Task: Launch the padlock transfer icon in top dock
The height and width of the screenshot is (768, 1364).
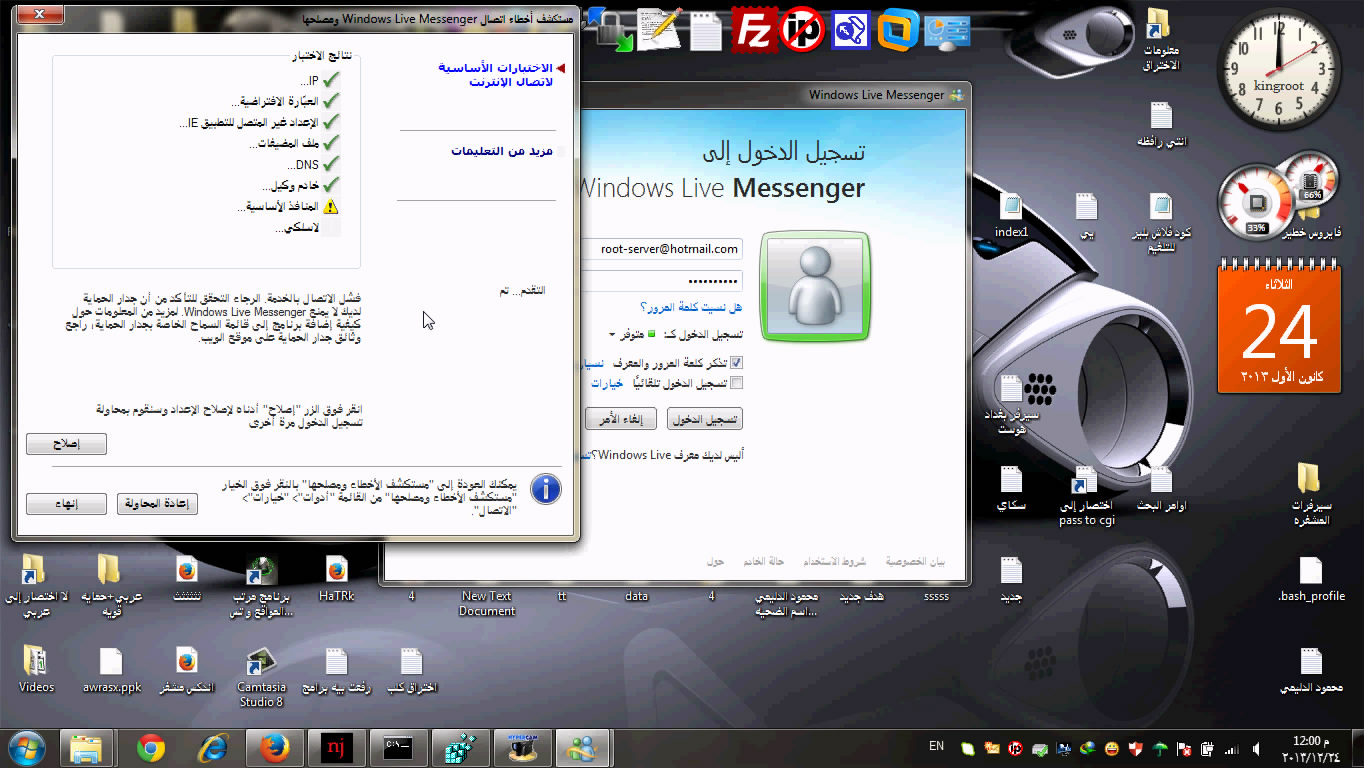Action: point(610,29)
